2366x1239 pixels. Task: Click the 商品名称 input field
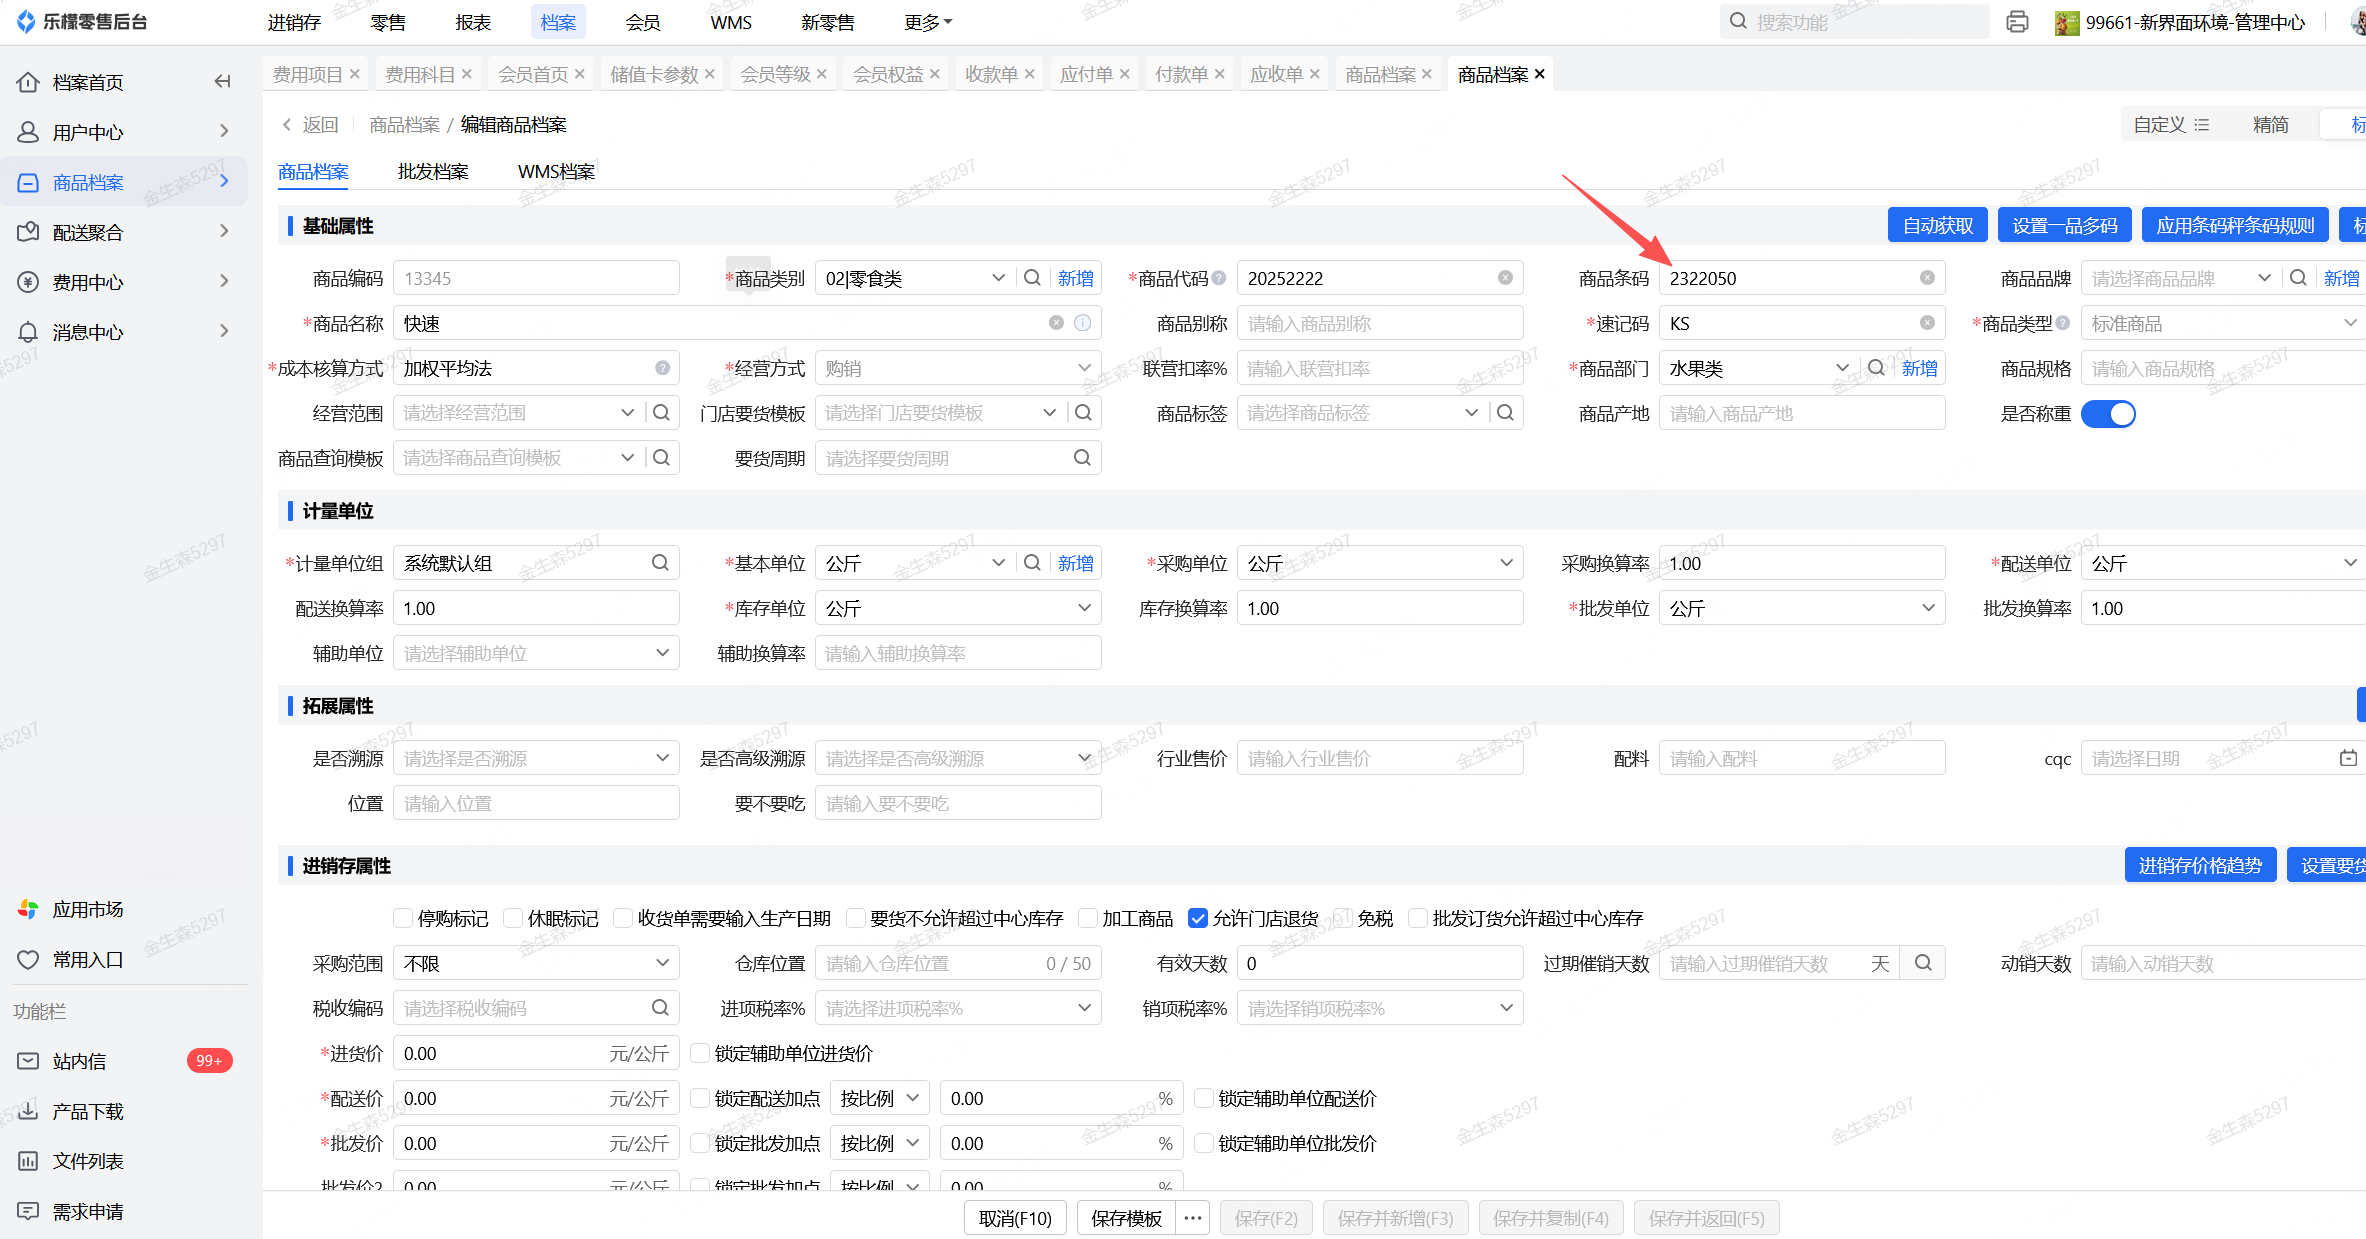(x=720, y=323)
